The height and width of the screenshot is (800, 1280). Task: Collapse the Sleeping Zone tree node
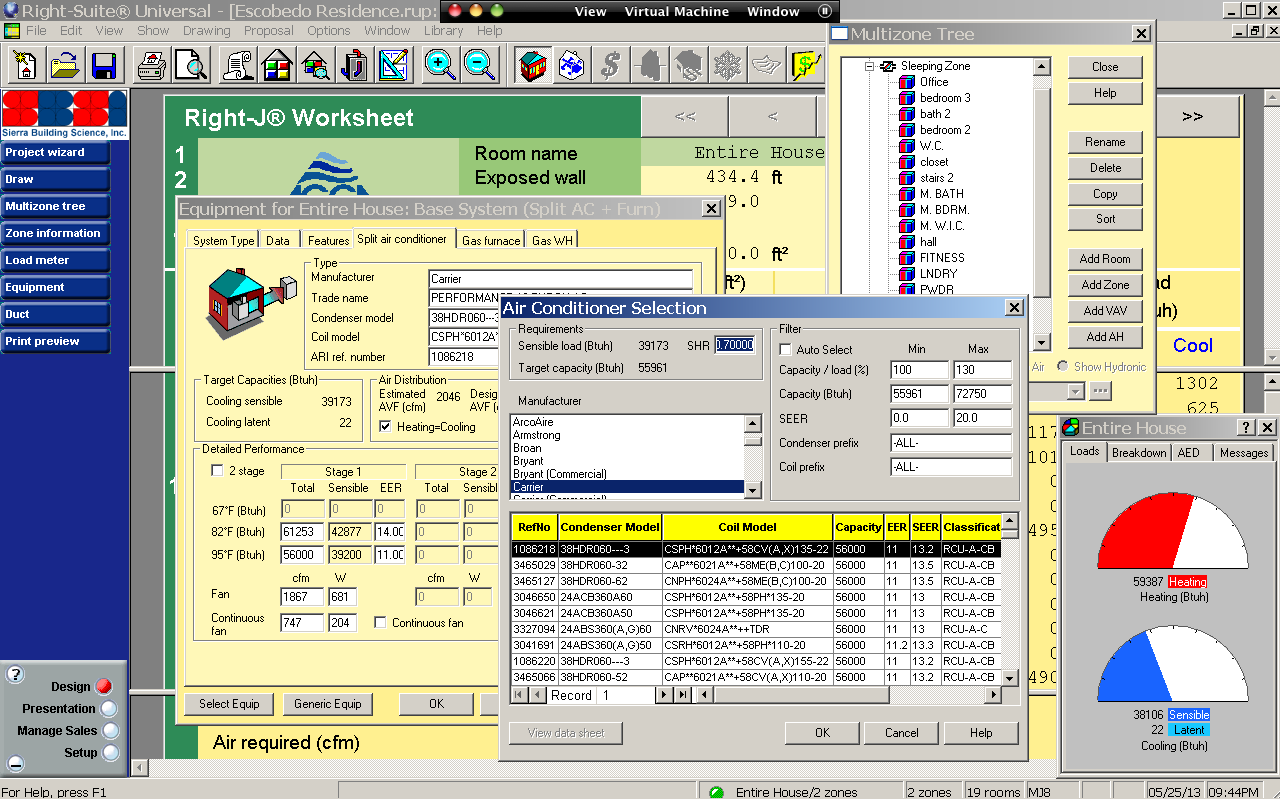coord(870,67)
